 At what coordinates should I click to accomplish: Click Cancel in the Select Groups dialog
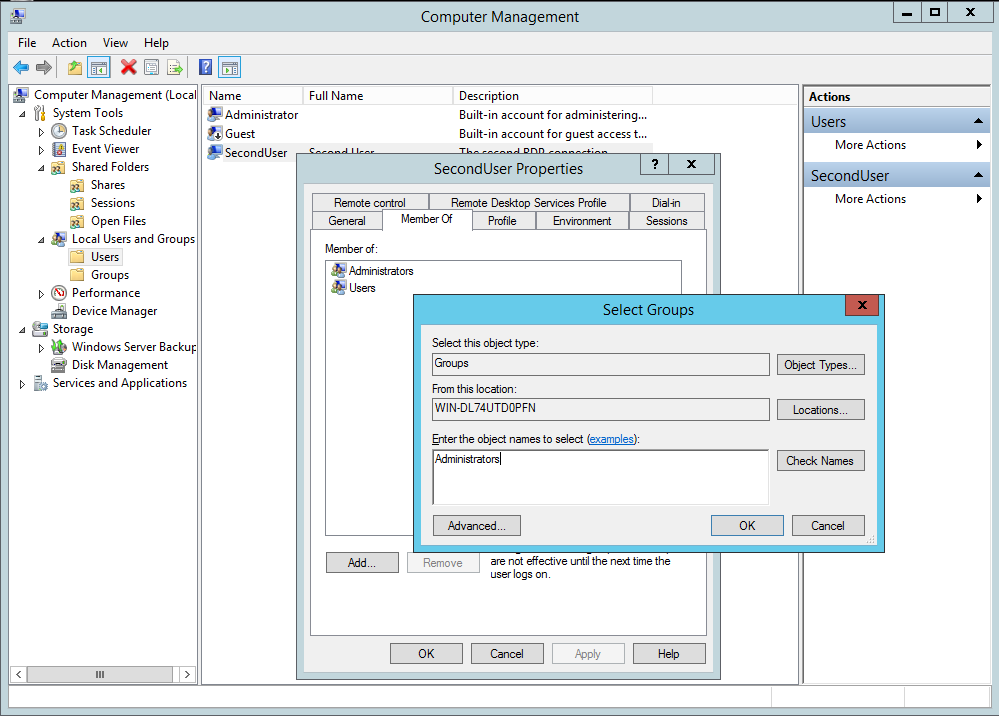pos(828,526)
